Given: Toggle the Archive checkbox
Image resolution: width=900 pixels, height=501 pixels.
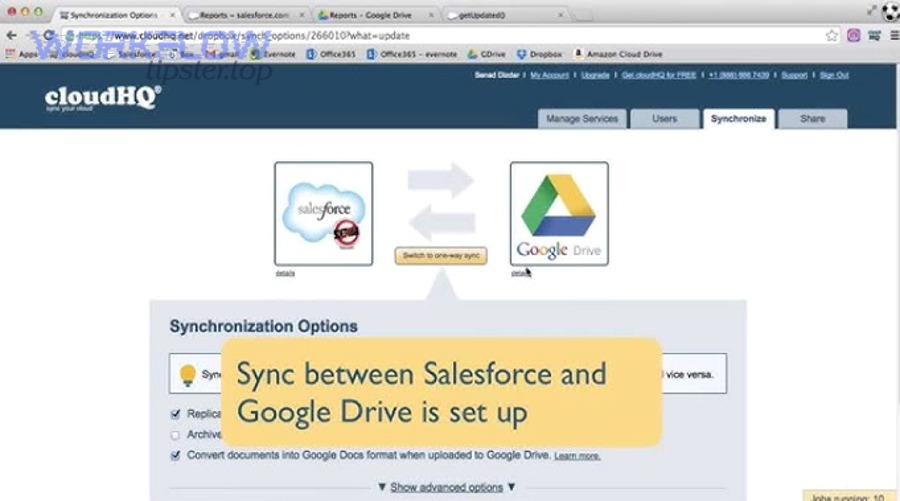Looking at the screenshot, I should tap(175, 435).
